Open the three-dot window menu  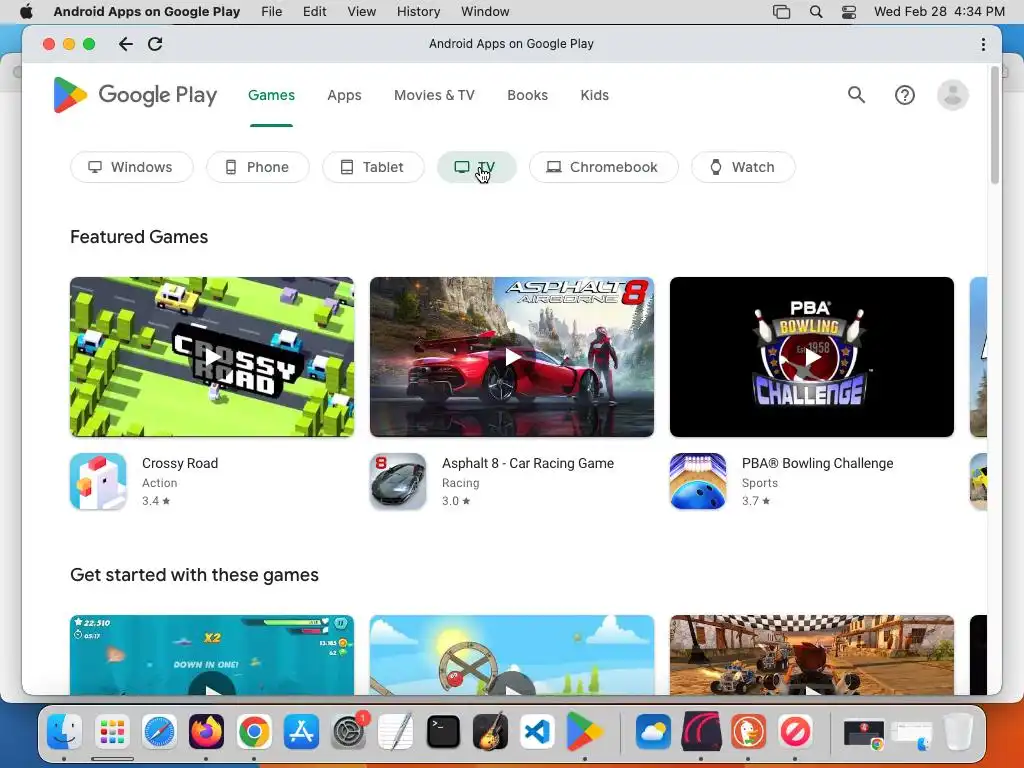983,44
